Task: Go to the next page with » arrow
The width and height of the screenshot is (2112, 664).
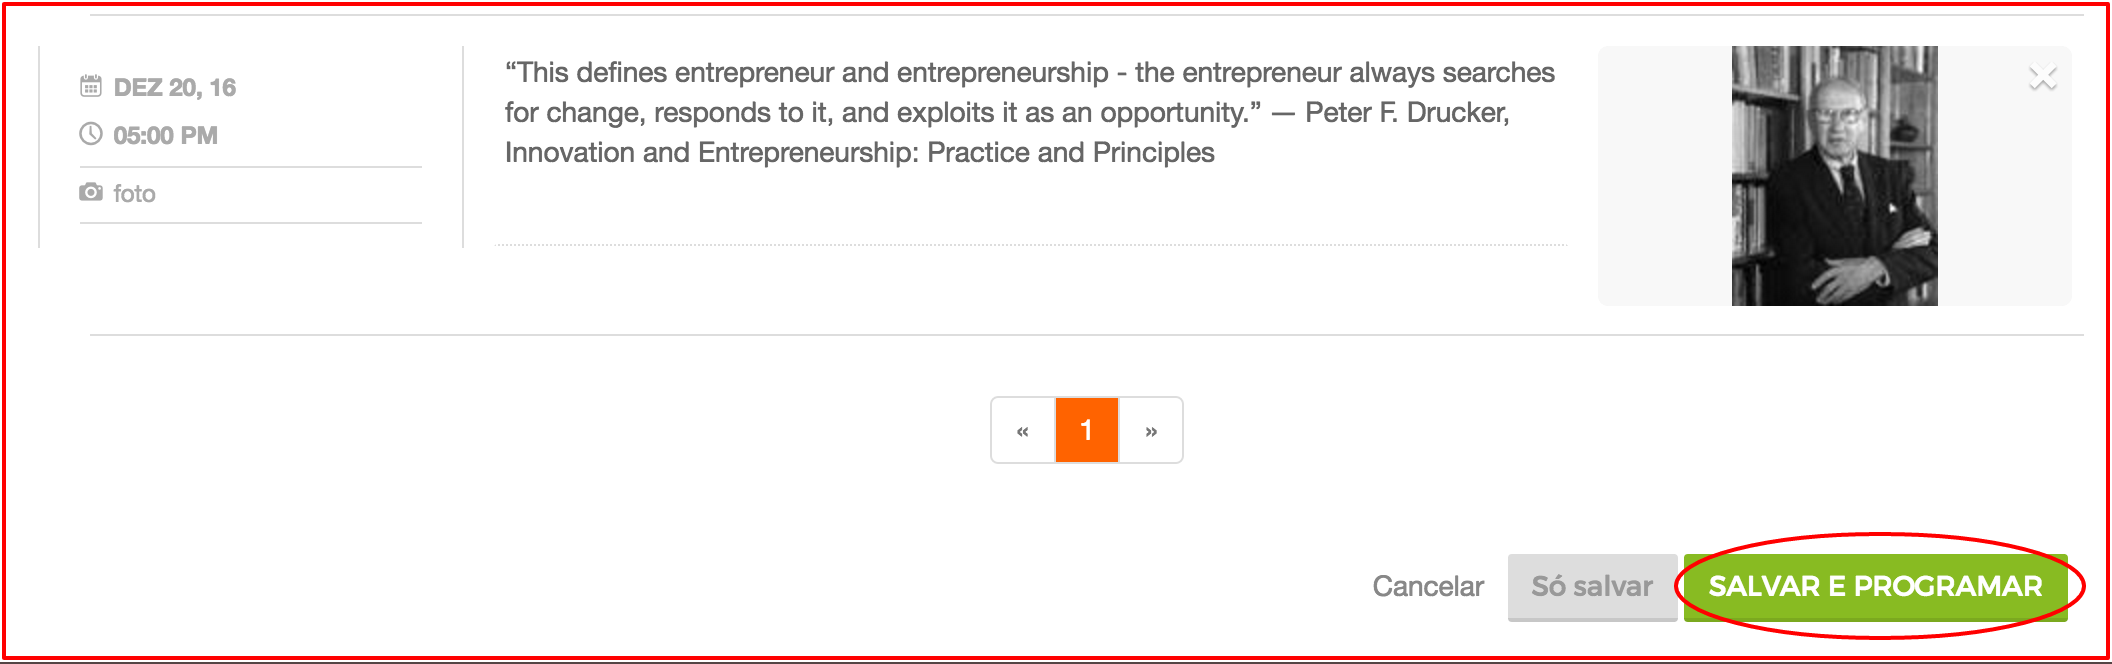Action: click(x=1151, y=431)
